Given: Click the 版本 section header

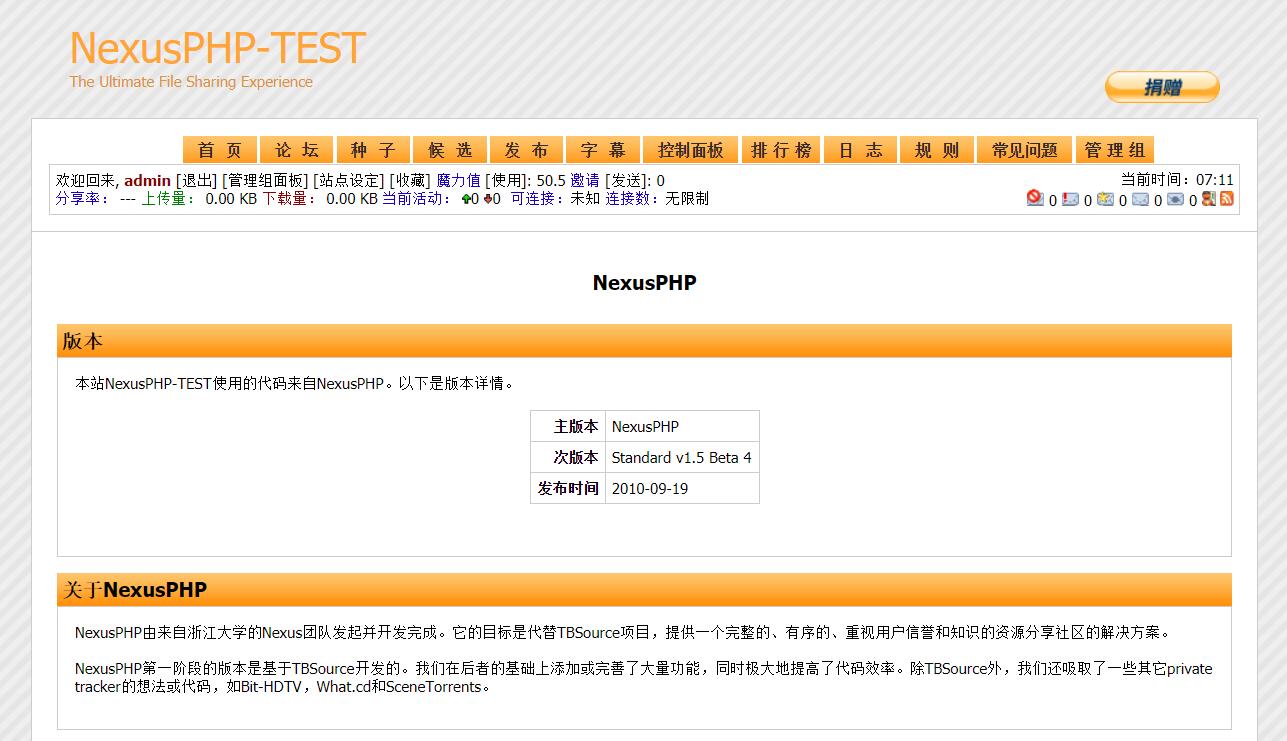Looking at the screenshot, I should click(644, 341).
